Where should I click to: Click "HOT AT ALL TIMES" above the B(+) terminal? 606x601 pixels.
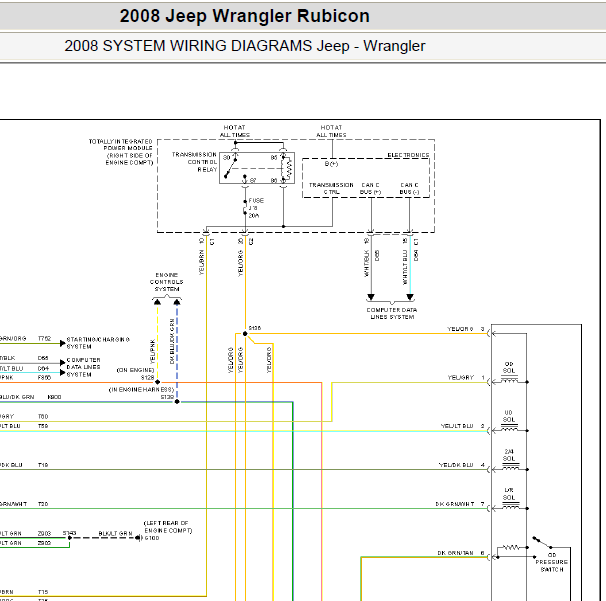point(331,131)
